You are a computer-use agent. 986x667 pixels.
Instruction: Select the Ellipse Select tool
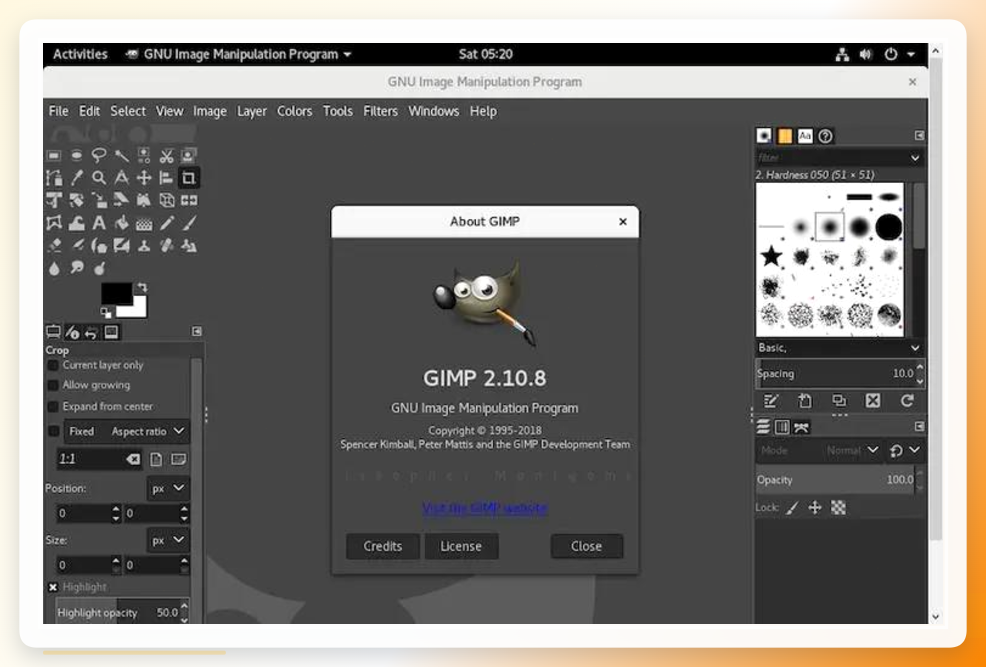pos(77,155)
